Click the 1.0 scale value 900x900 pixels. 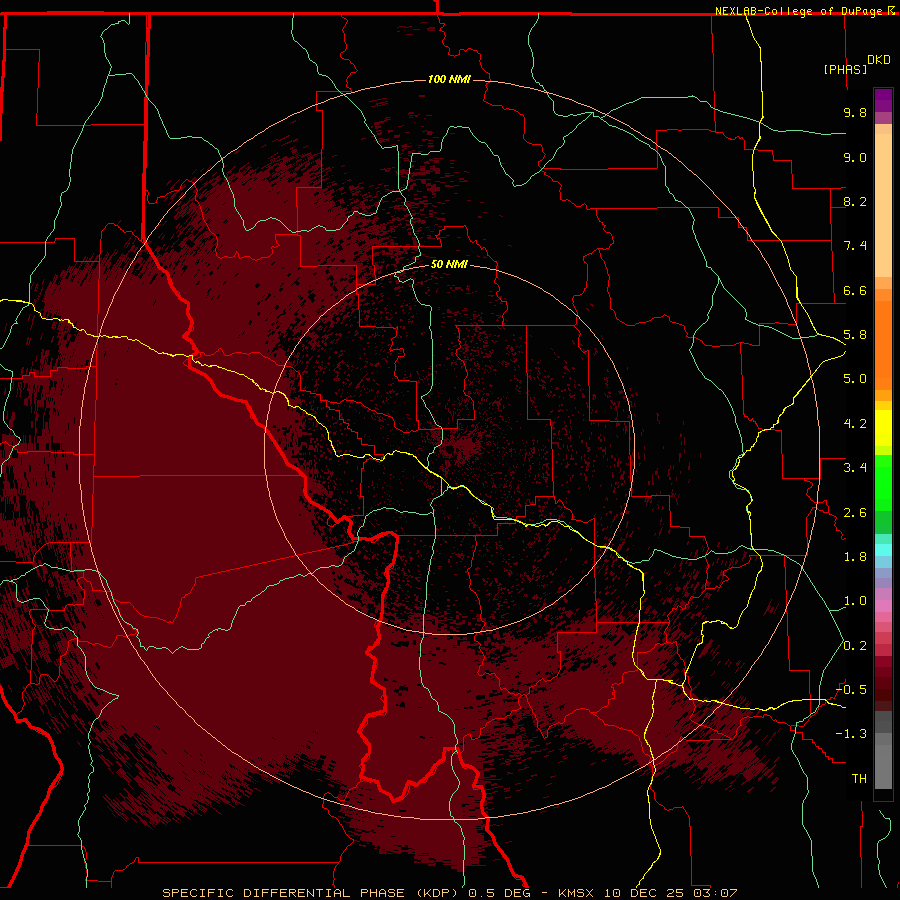855,601
